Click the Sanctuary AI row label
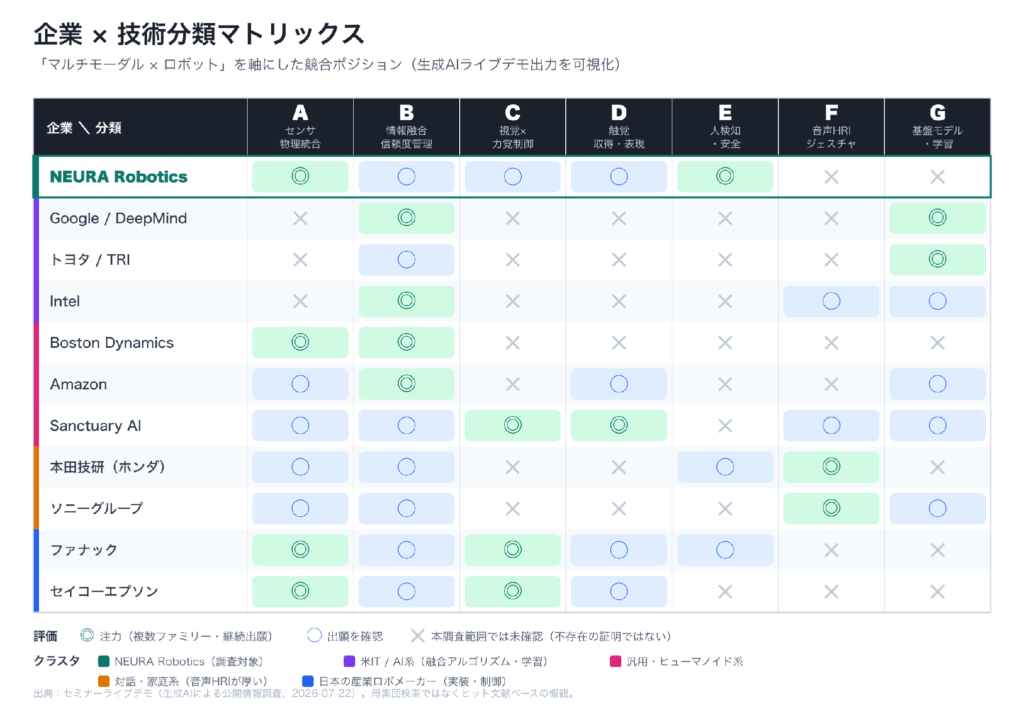The width and height of the screenshot is (1024, 712). click(x=95, y=426)
